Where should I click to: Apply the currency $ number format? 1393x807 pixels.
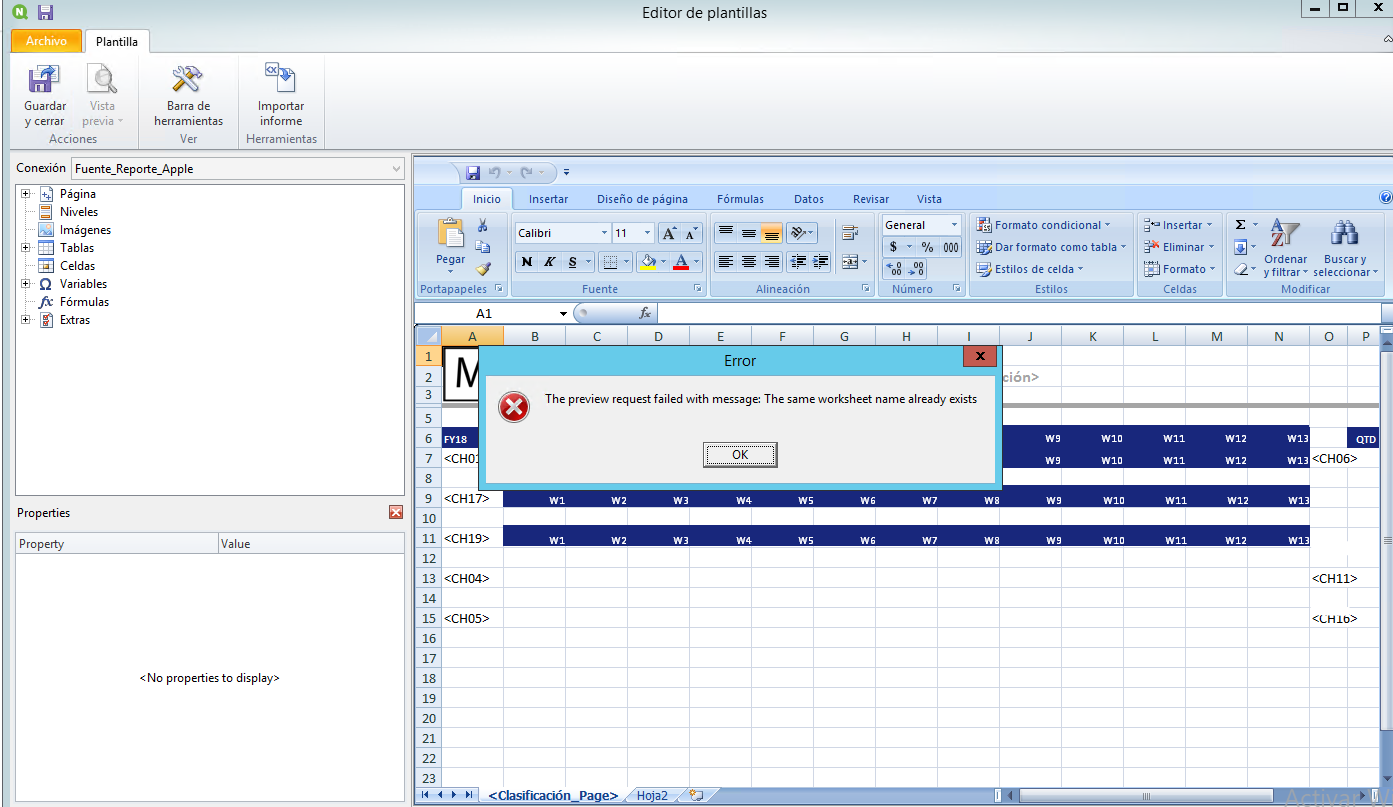[x=893, y=247]
